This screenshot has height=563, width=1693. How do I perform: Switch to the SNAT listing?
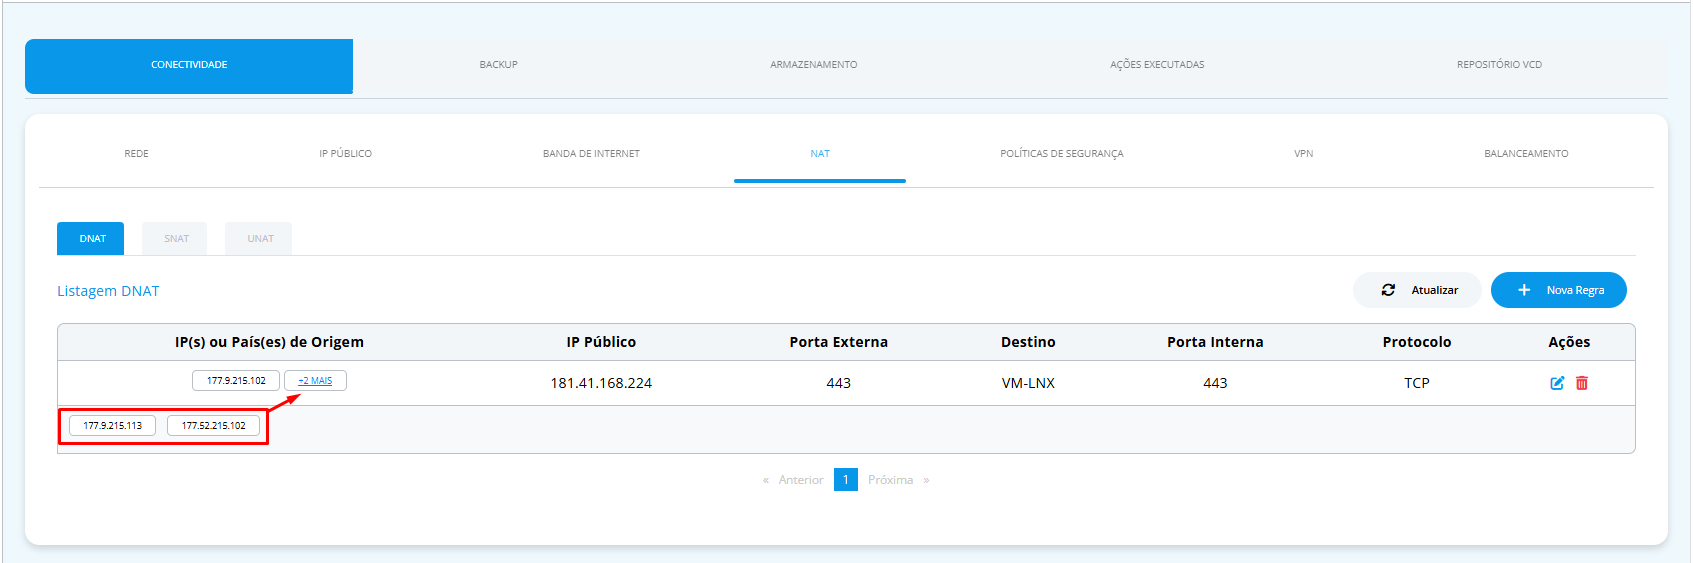[175, 239]
